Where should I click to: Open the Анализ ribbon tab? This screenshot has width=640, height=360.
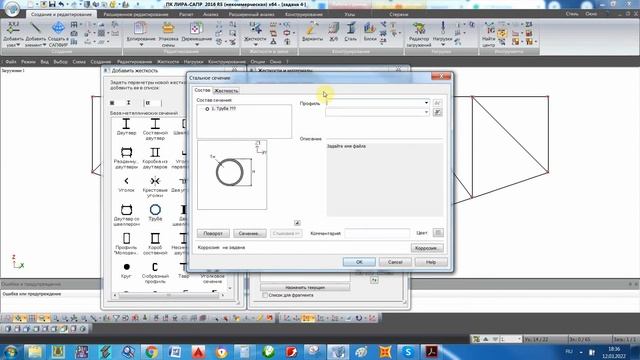(211, 14)
